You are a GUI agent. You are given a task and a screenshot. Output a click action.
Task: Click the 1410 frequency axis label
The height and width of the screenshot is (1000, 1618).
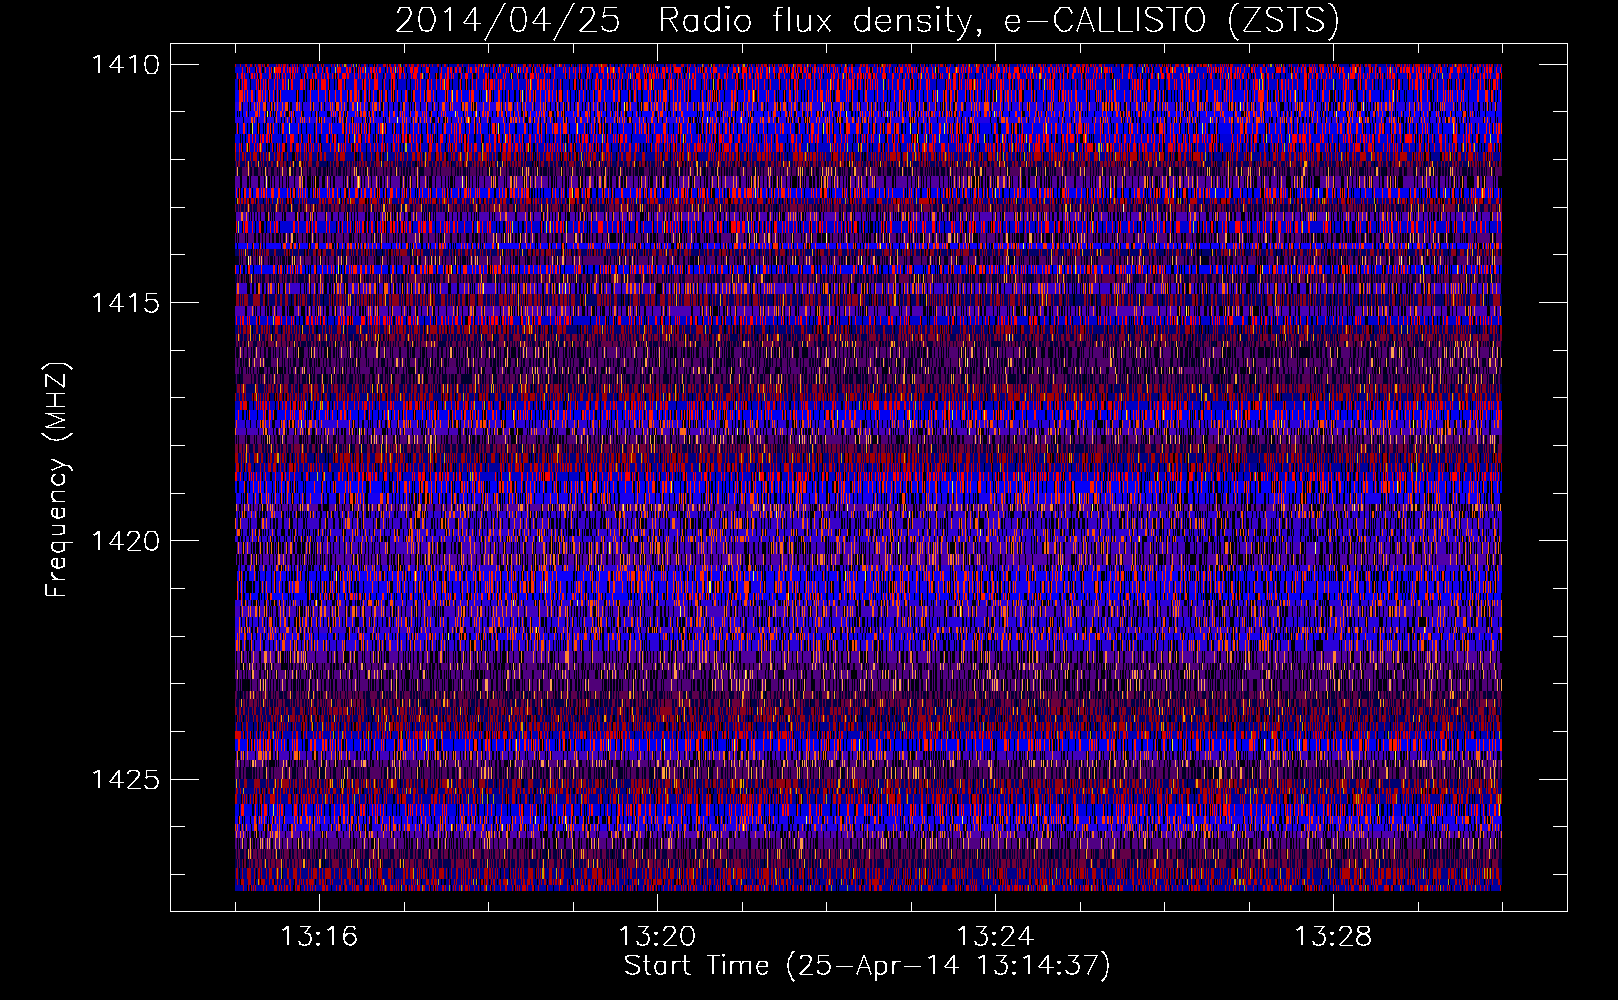[x=125, y=65]
